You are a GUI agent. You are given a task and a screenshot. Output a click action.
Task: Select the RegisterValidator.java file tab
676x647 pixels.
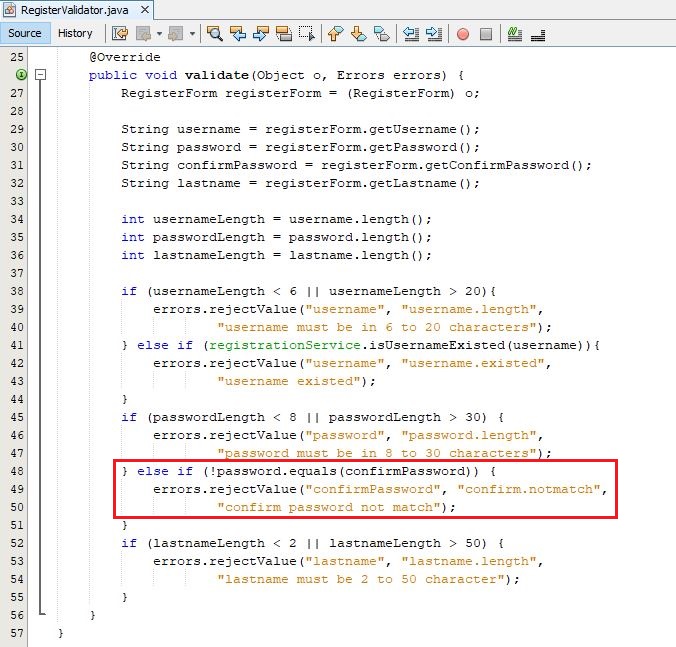pos(74,10)
